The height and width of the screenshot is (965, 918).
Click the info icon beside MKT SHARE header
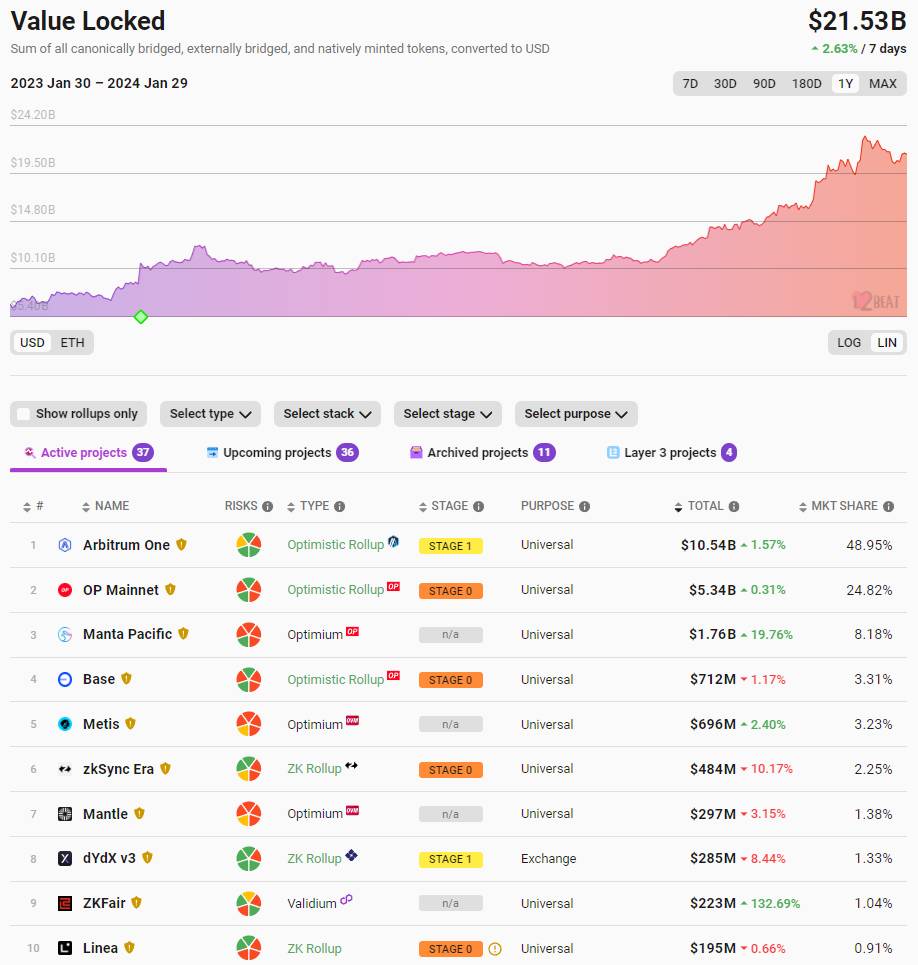pos(888,507)
